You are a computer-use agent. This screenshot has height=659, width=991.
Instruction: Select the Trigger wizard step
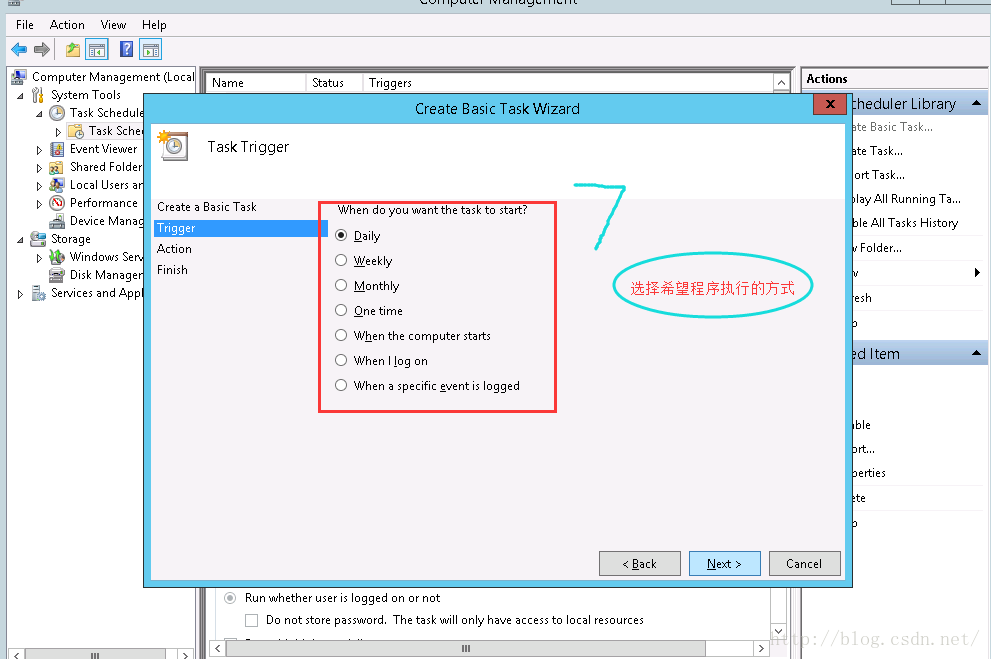[240, 228]
